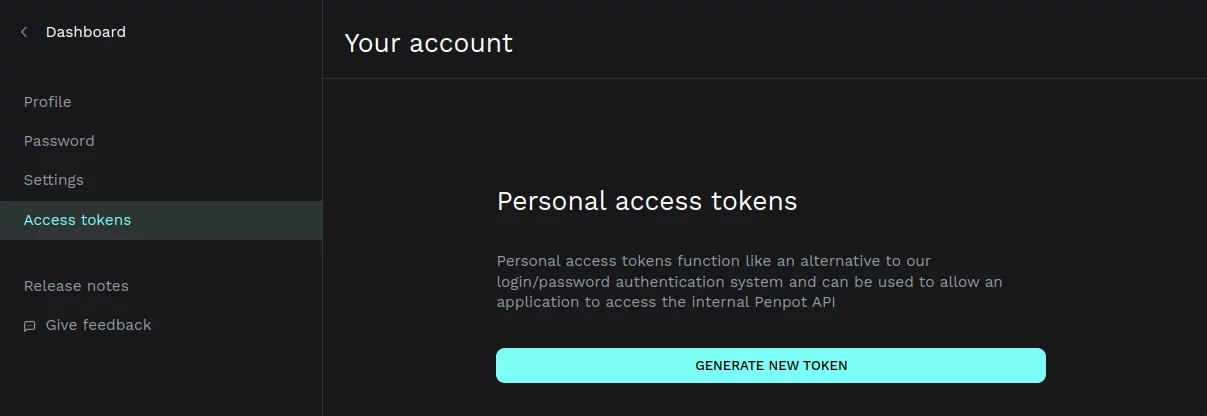The height and width of the screenshot is (416, 1207).
Task: Click the Give feedback text link
Action: [98, 325]
